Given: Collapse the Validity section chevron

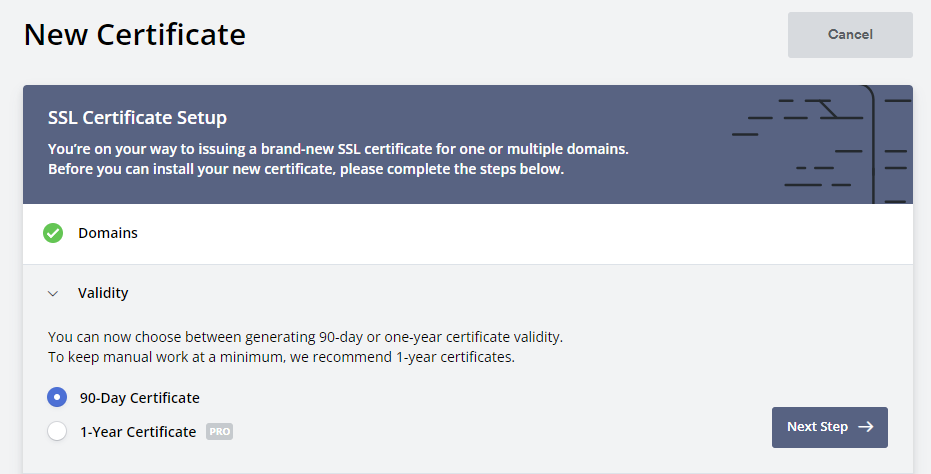Looking at the screenshot, I should coord(53,293).
